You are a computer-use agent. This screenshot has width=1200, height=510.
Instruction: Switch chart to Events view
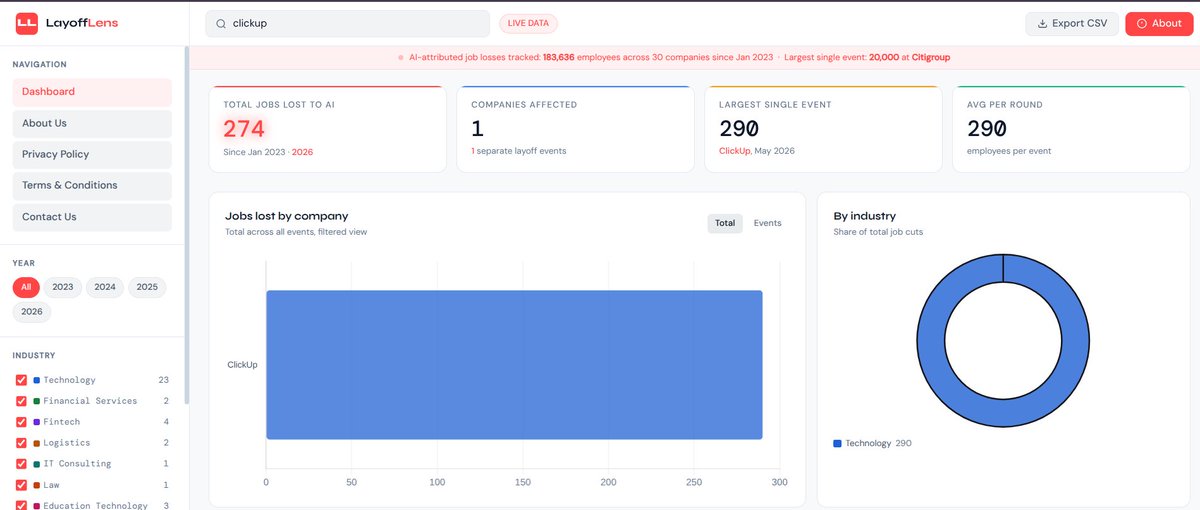coord(768,223)
